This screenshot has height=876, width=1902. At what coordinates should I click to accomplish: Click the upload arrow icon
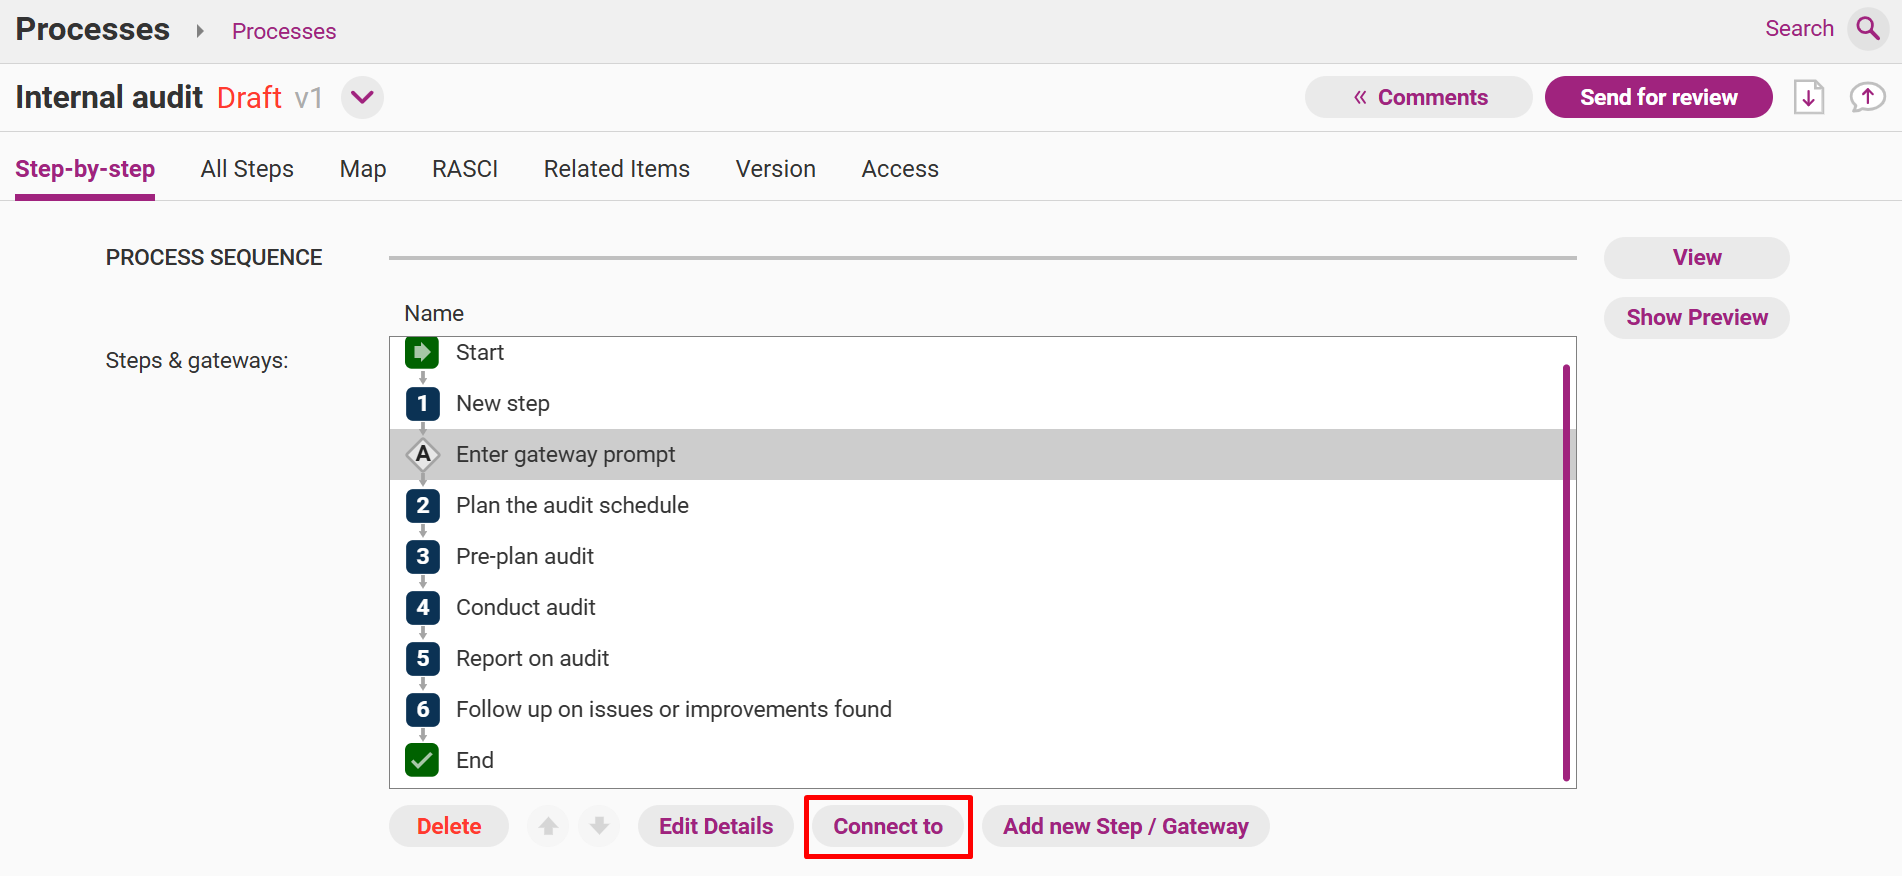[x=1867, y=97]
